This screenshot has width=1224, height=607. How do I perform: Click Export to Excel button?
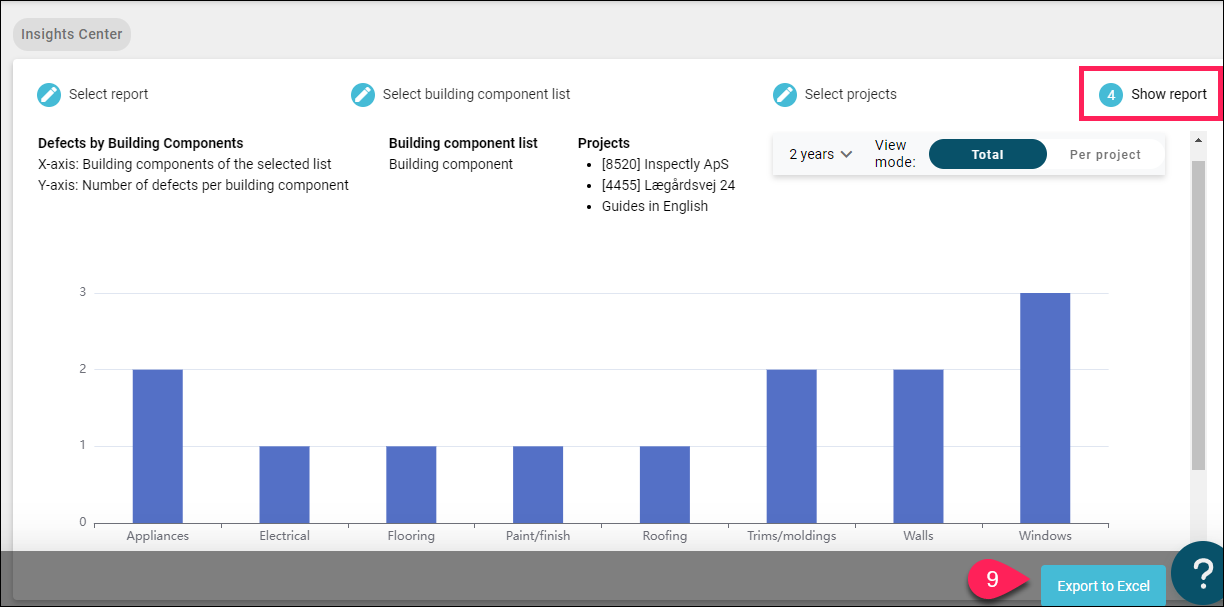[1103, 586]
